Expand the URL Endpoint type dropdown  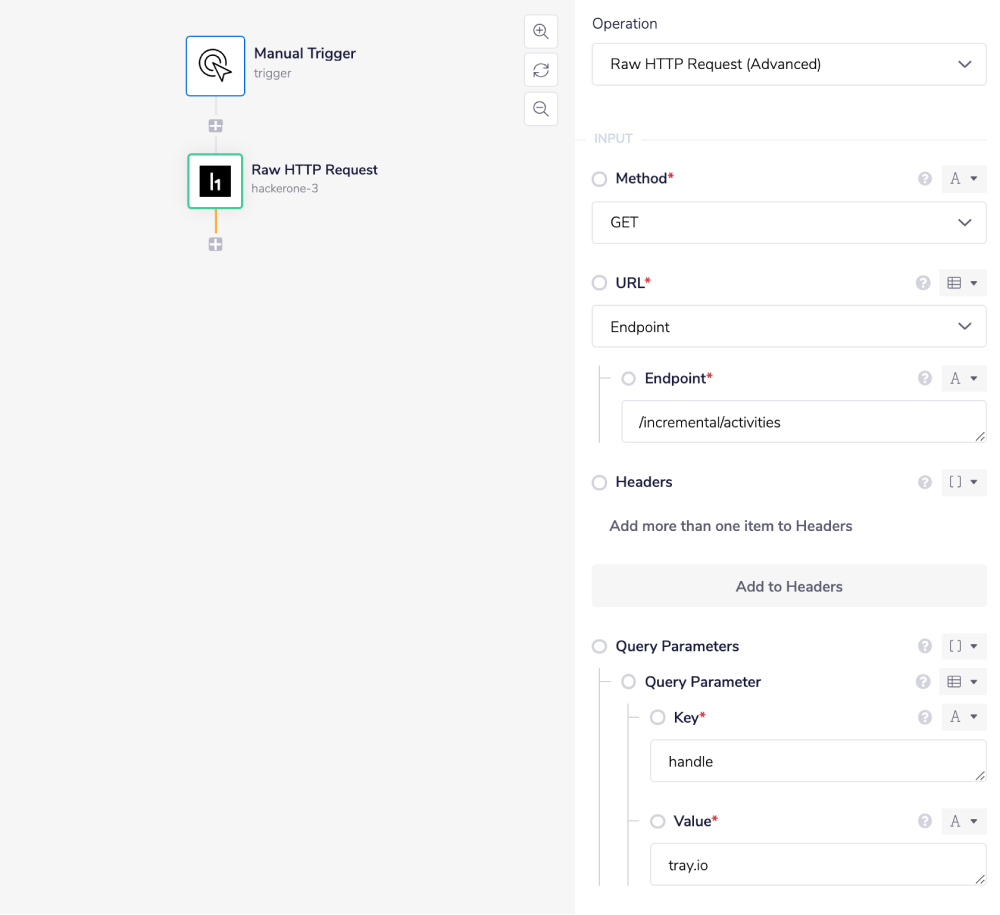[x=789, y=327]
